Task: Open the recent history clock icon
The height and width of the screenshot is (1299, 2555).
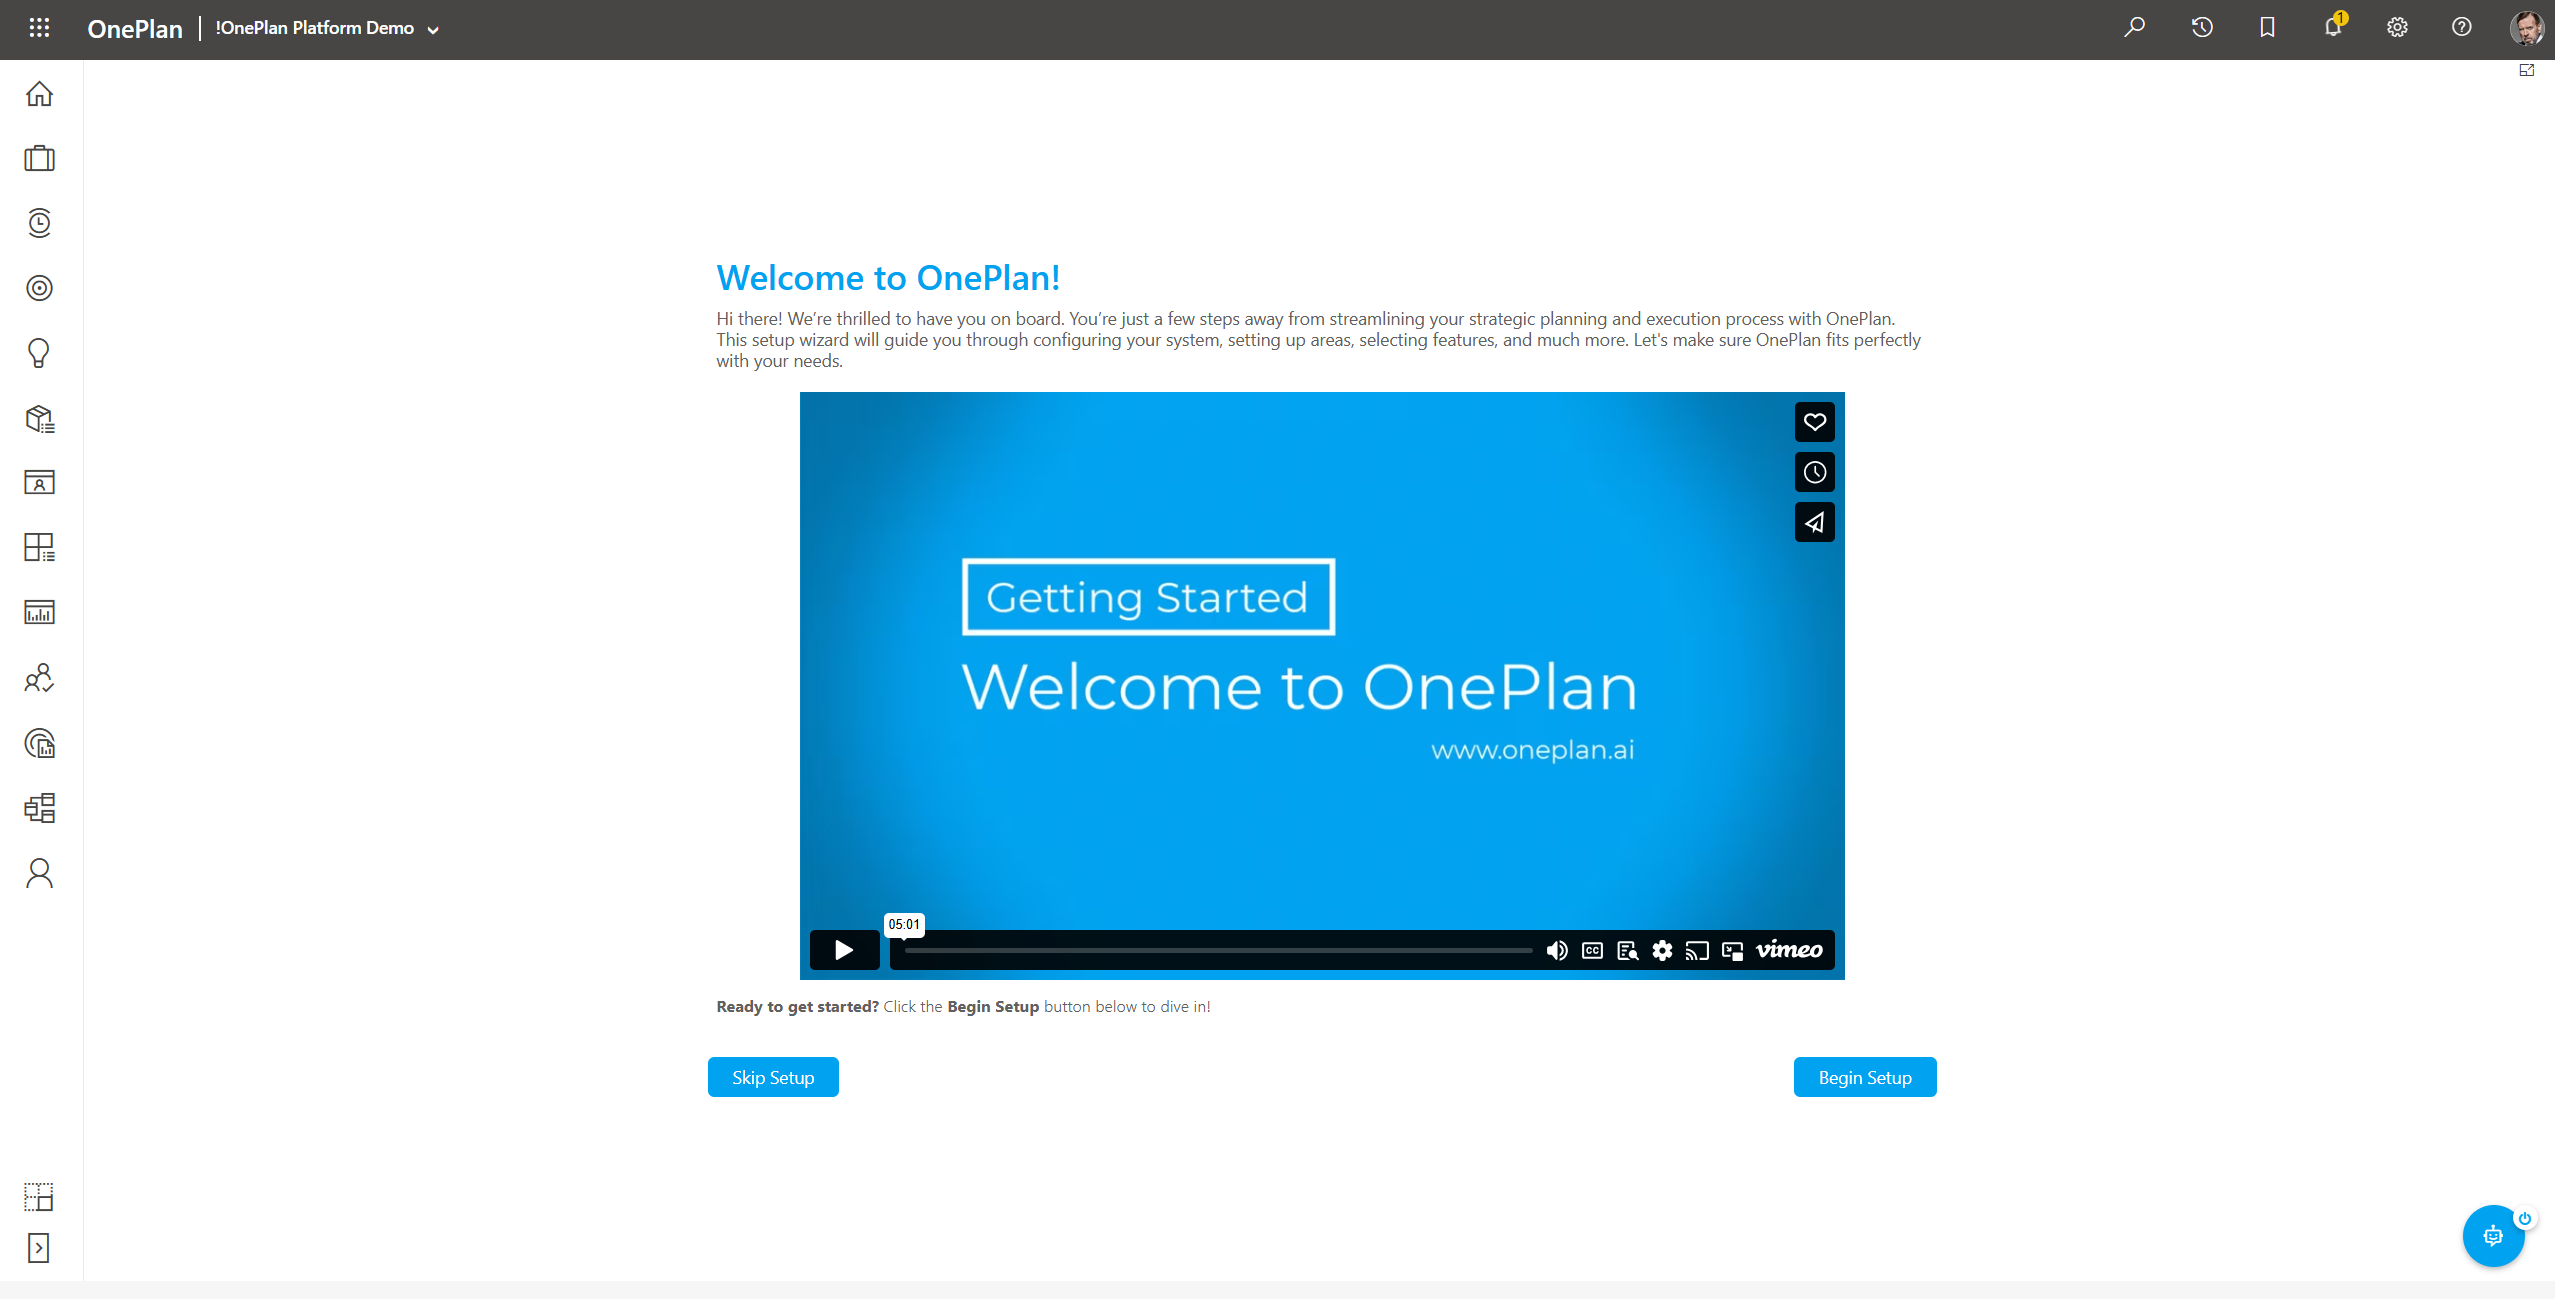Action: (x=2202, y=28)
